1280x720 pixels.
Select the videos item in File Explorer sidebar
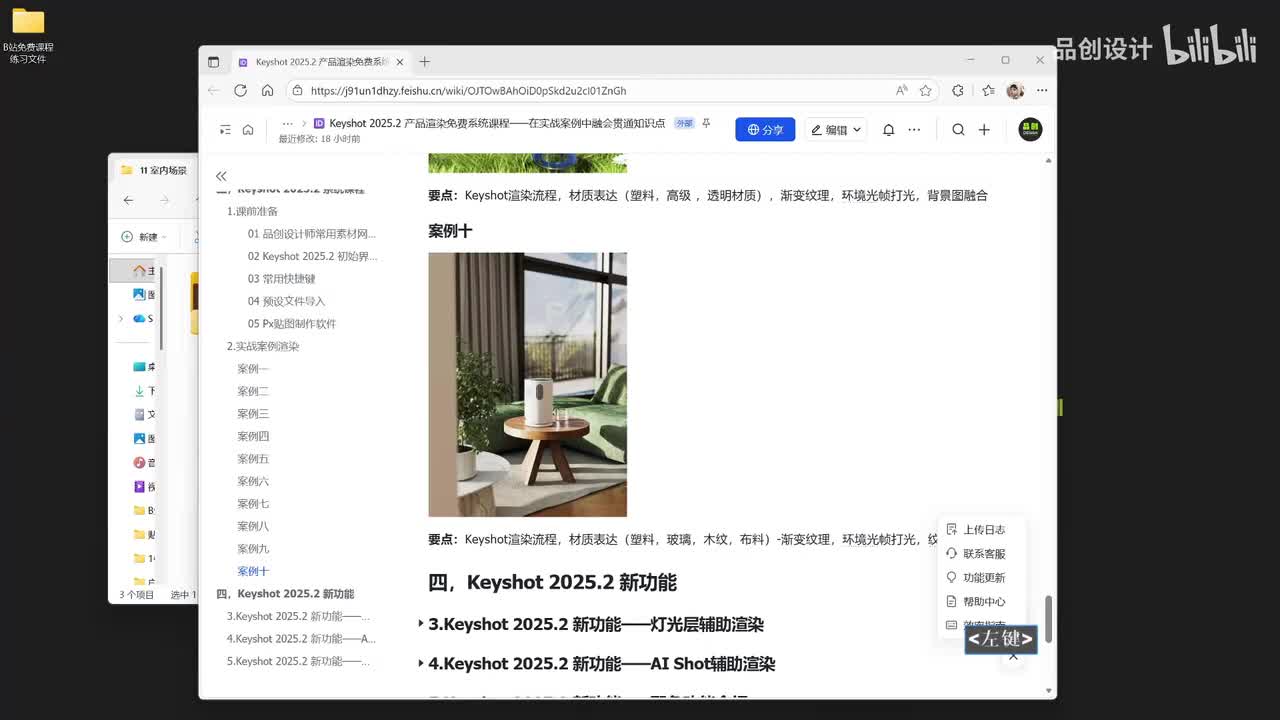144,487
